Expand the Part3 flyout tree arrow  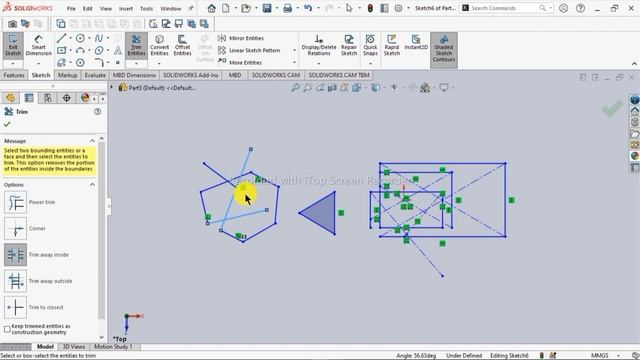111,87
